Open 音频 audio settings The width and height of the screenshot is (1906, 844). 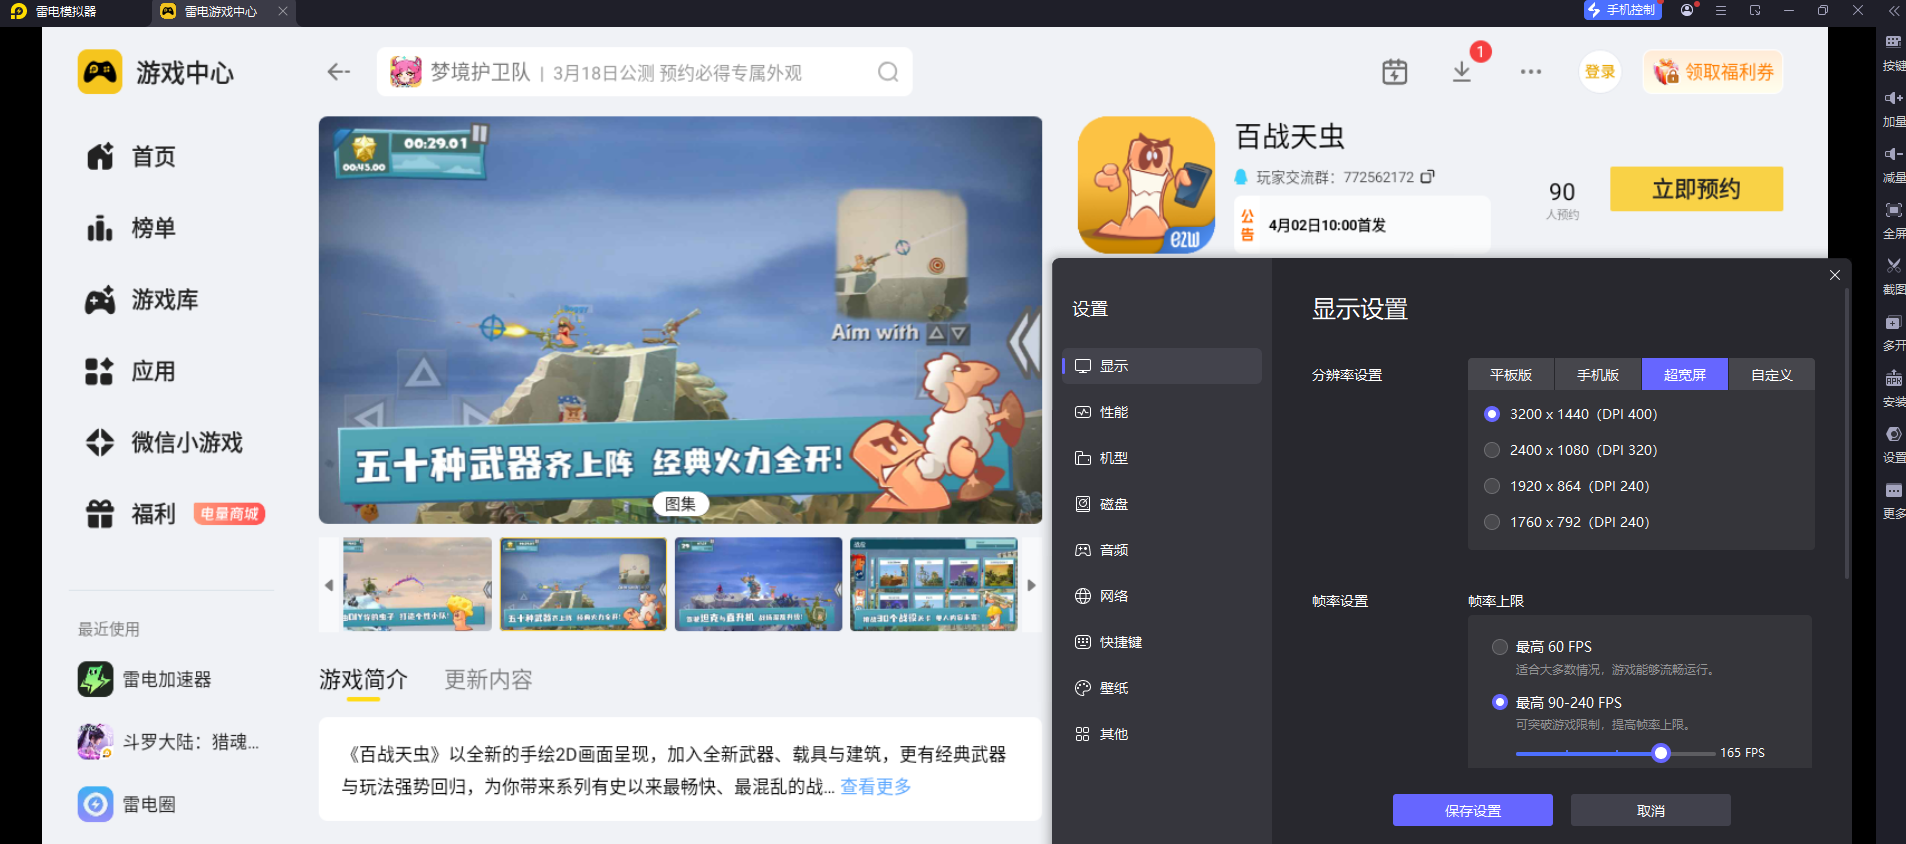click(x=1162, y=550)
